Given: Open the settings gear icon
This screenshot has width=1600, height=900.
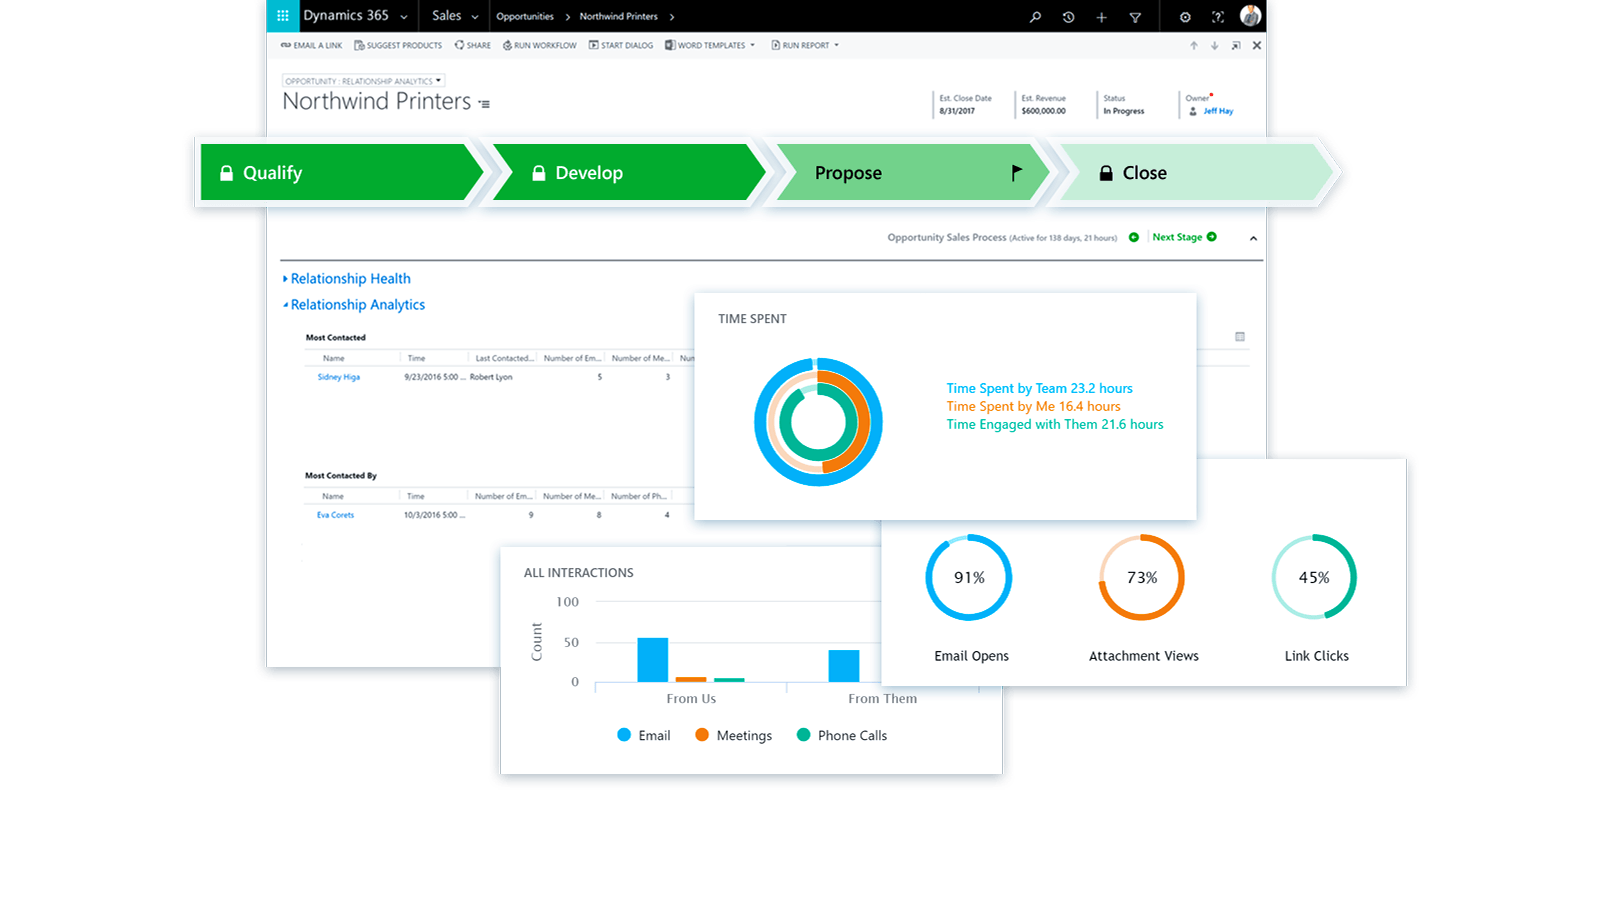Looking at the screenshot, I should [1185, 17].
